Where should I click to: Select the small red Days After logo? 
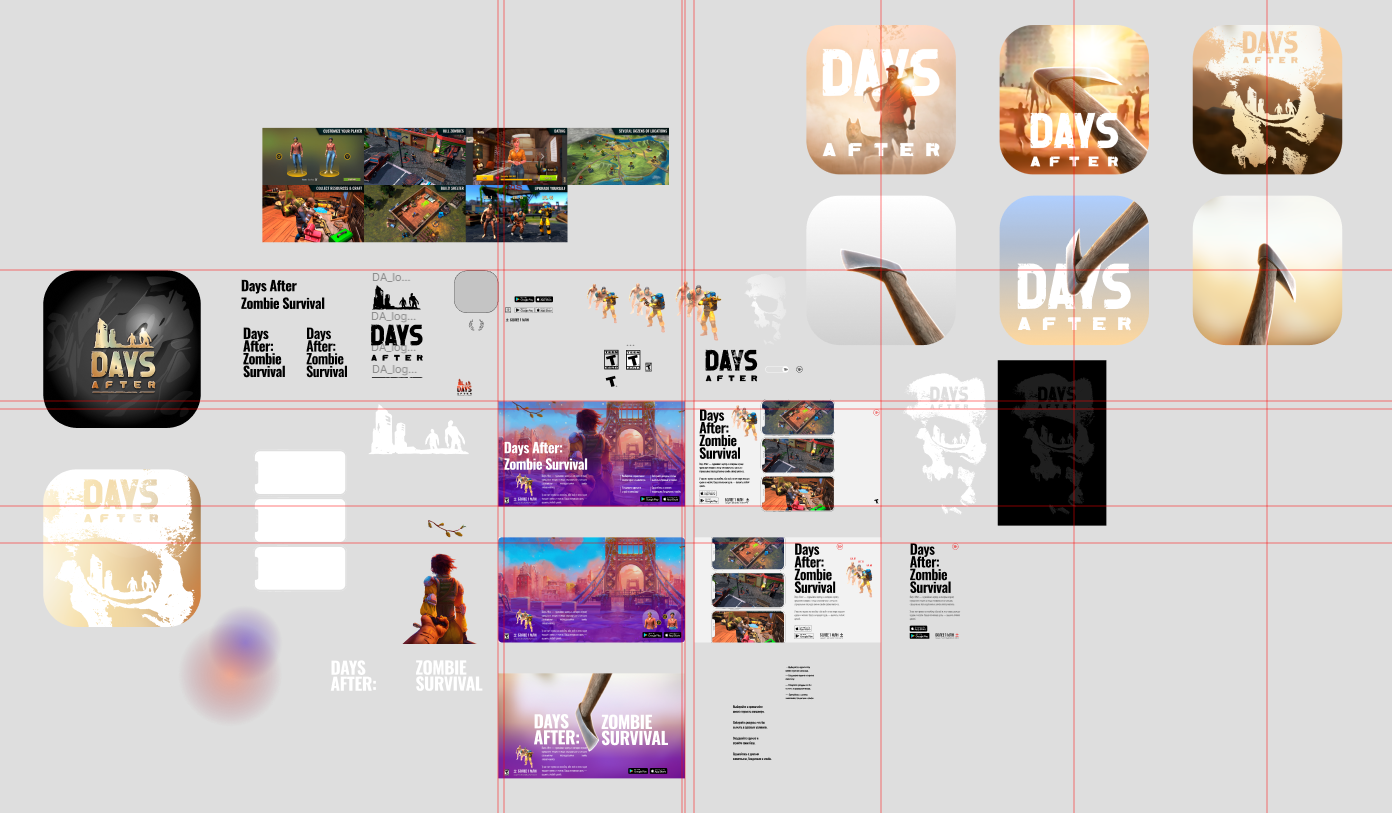pos(464,388)
